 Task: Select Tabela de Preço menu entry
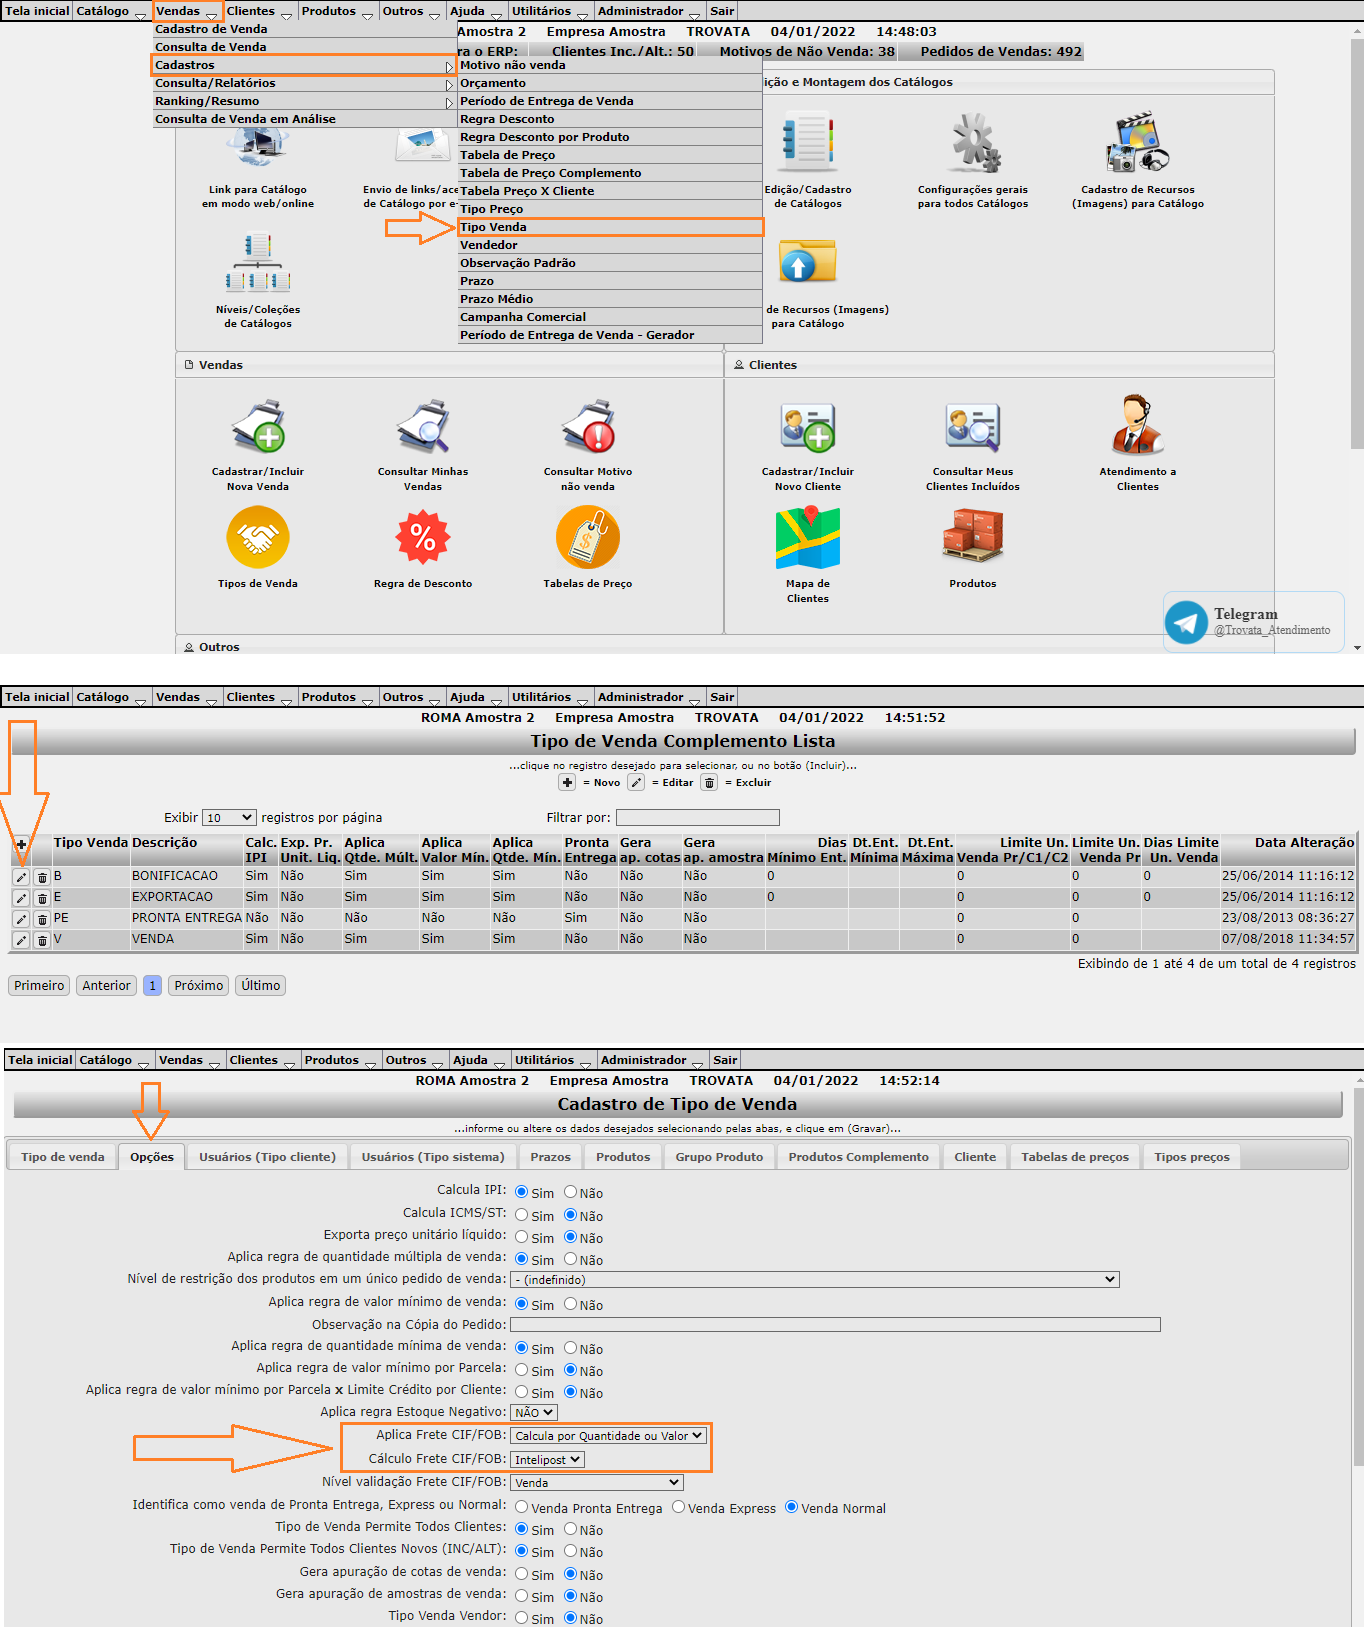click(x=610, y=155)
